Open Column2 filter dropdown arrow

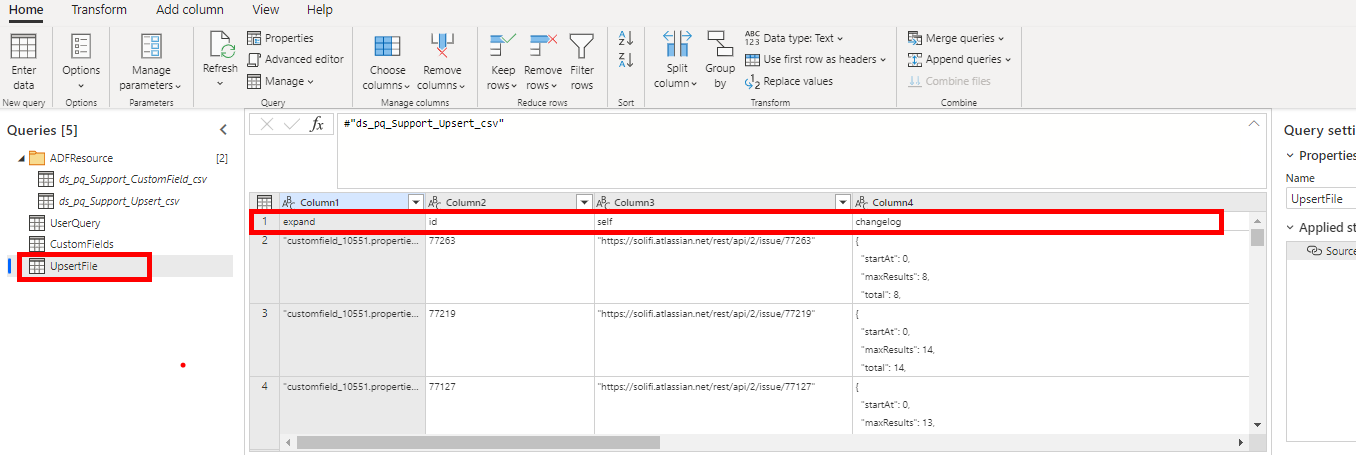tap(584, 202)
